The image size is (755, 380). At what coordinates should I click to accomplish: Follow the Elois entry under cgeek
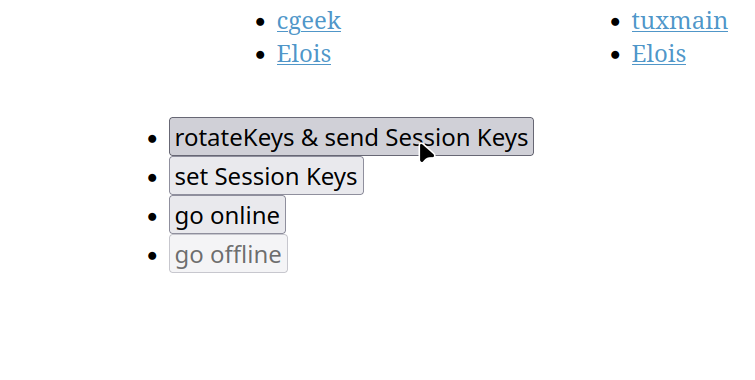click(x=304, y=53)
